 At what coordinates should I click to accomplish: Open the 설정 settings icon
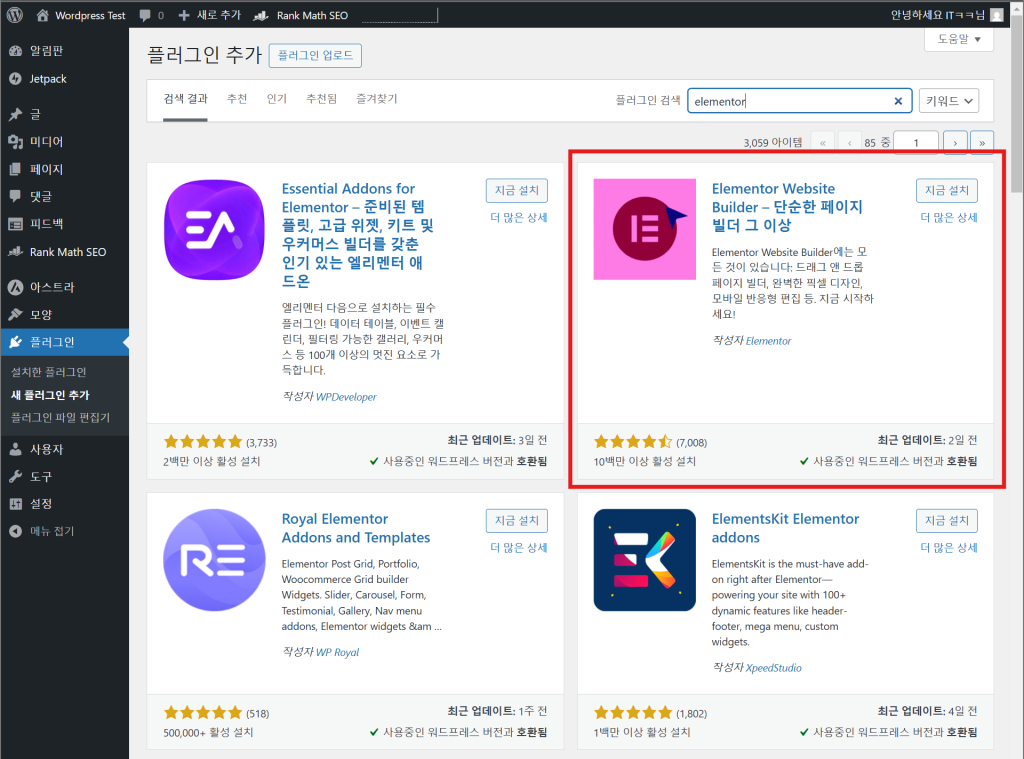(16, 504)
